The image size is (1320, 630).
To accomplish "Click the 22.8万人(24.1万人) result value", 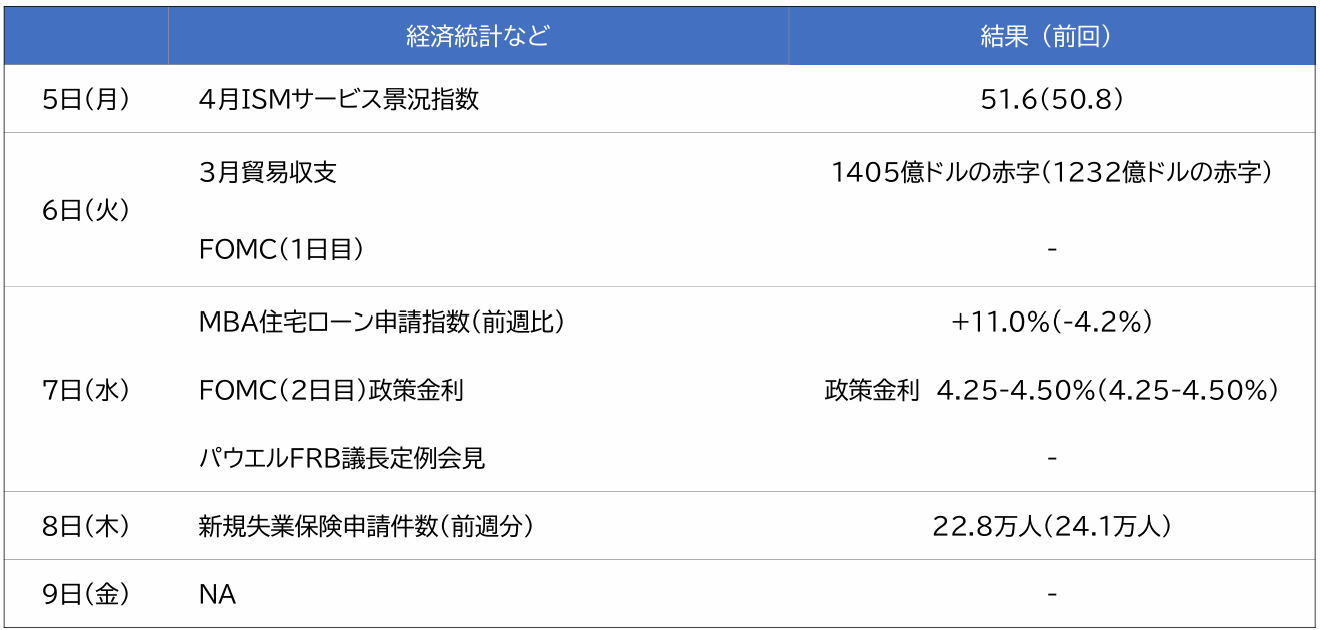I will pyautogui.click(x=1052, y=526).
